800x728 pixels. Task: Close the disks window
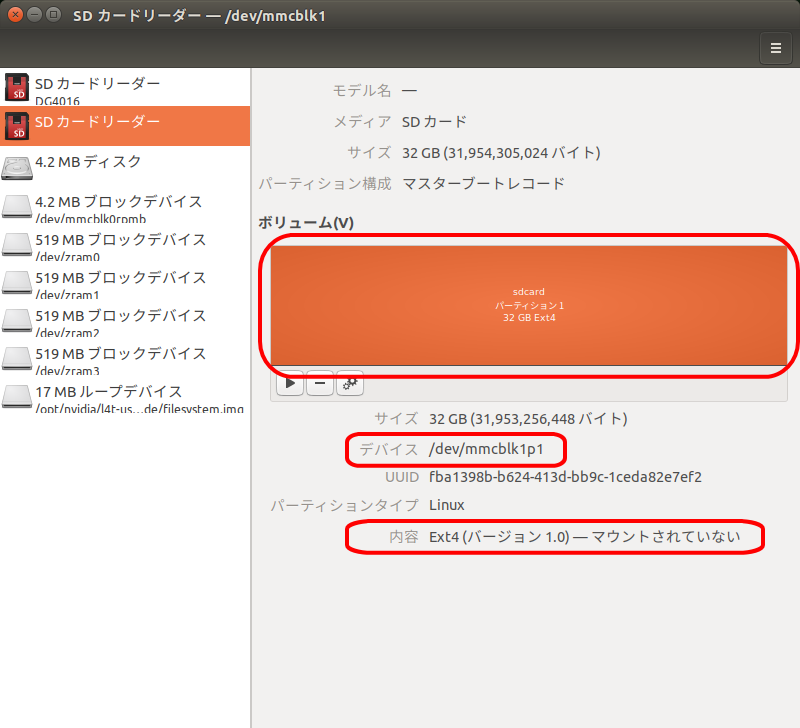[x=15, y=15]
